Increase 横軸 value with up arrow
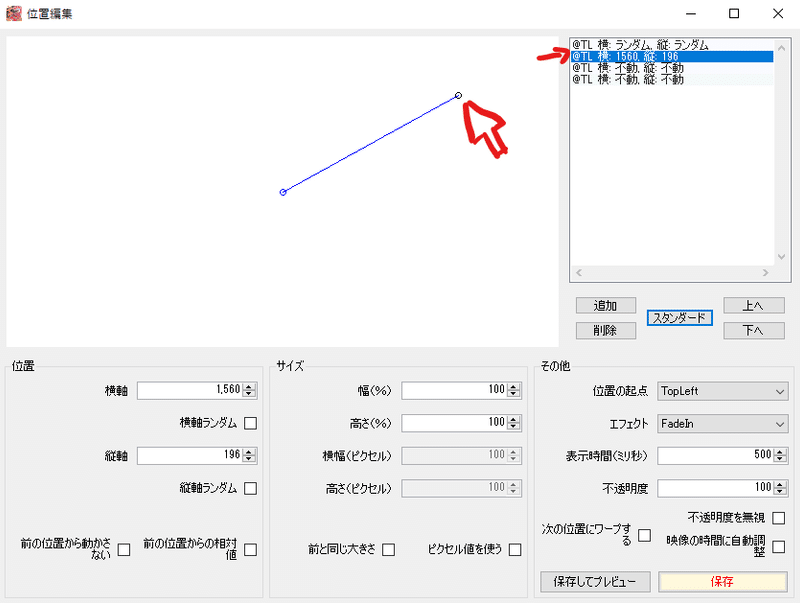Image resolution: width=800 pixels, height=603 pixels. point(249,387)
